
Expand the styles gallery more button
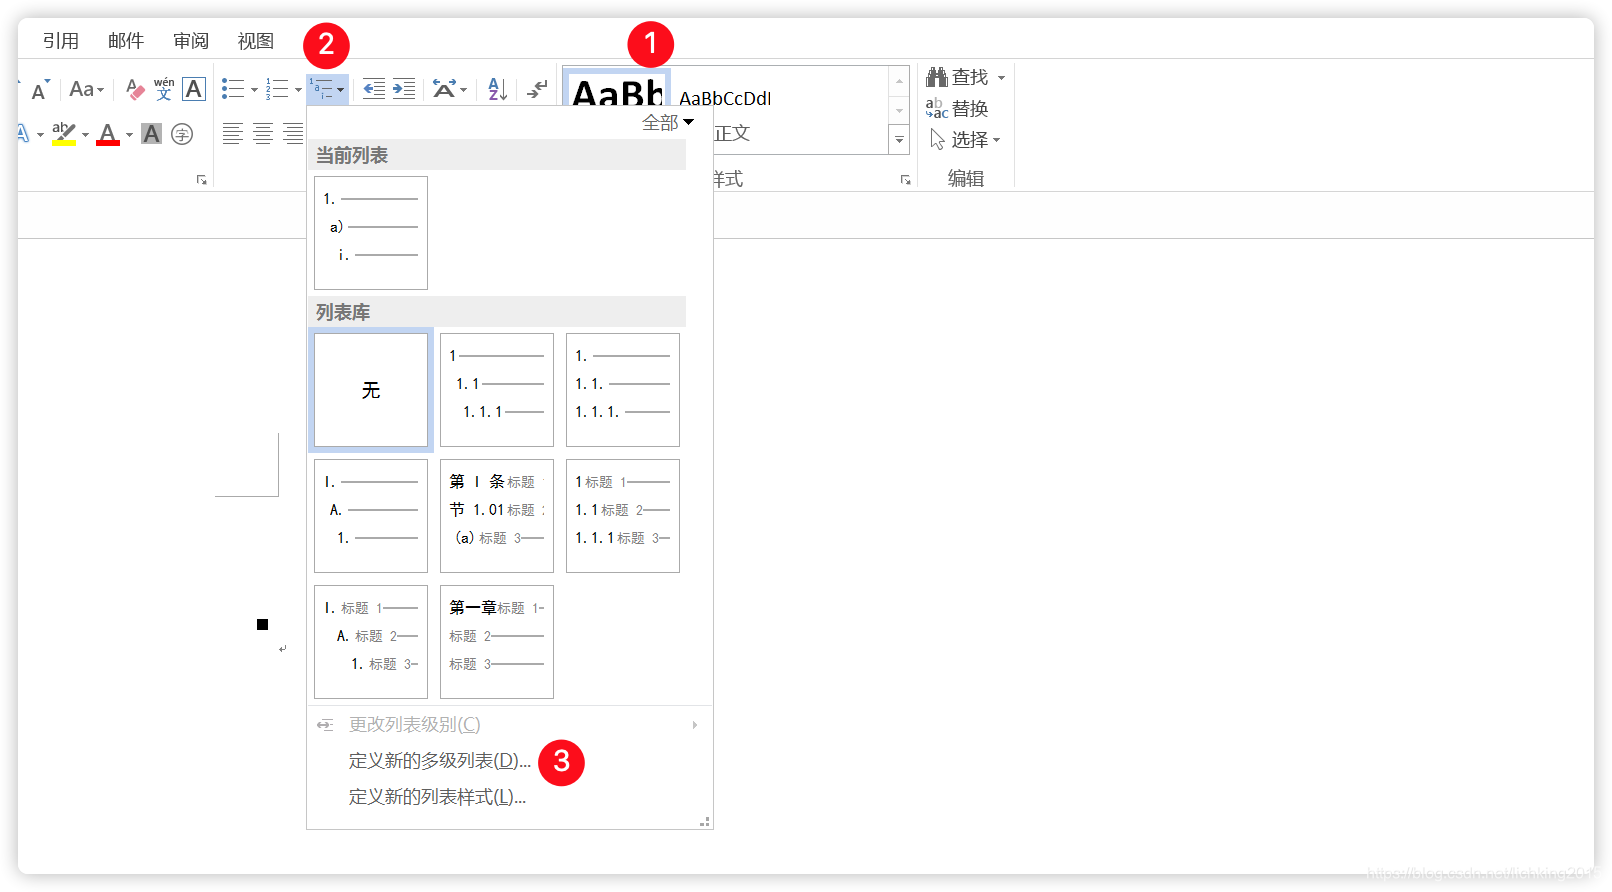click(899, 140)
